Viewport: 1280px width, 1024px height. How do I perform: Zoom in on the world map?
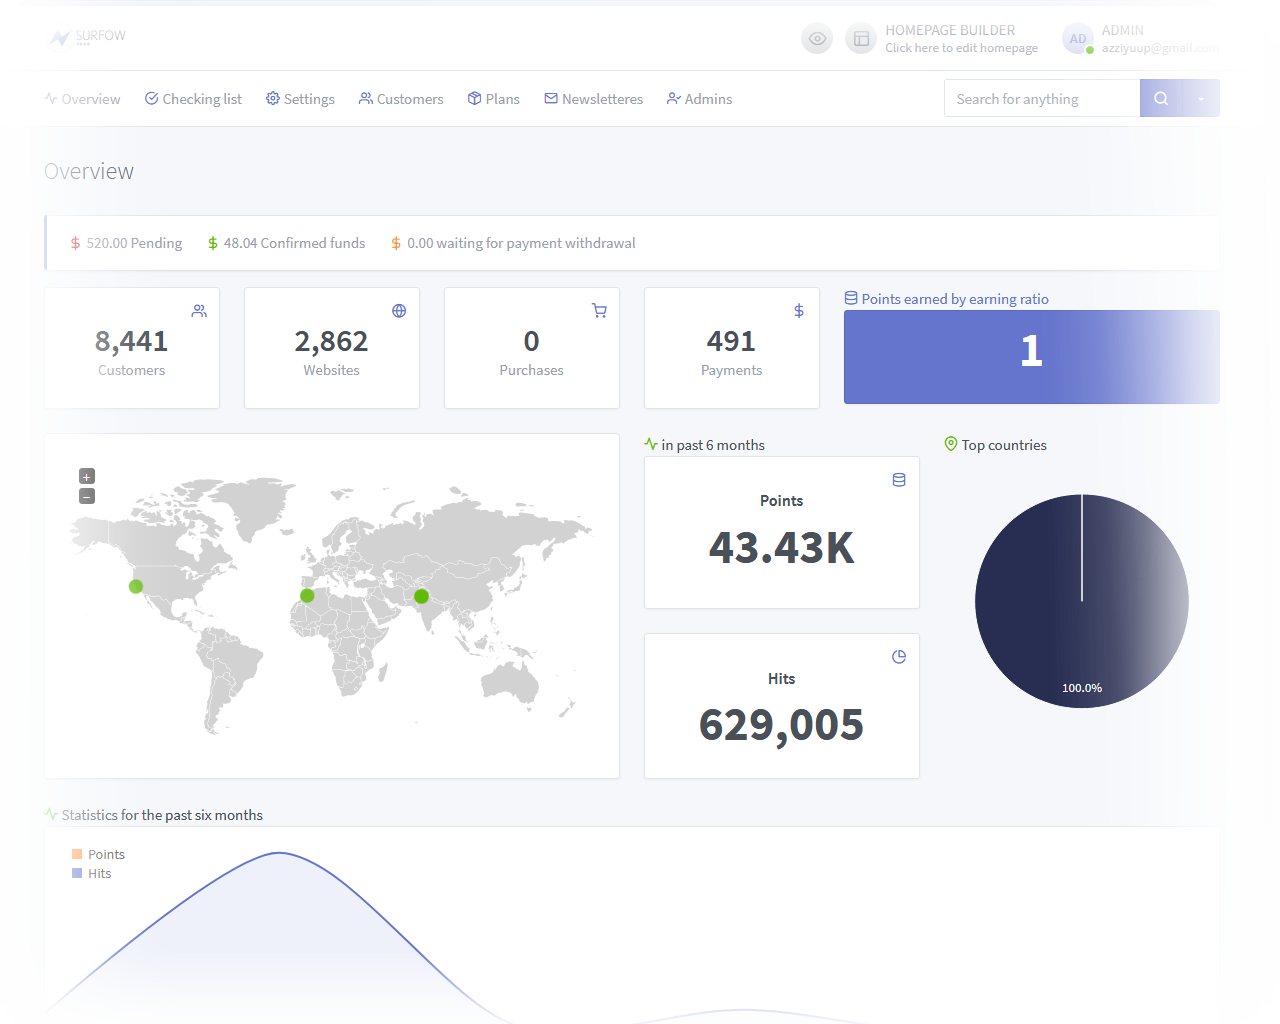point(87,477)
